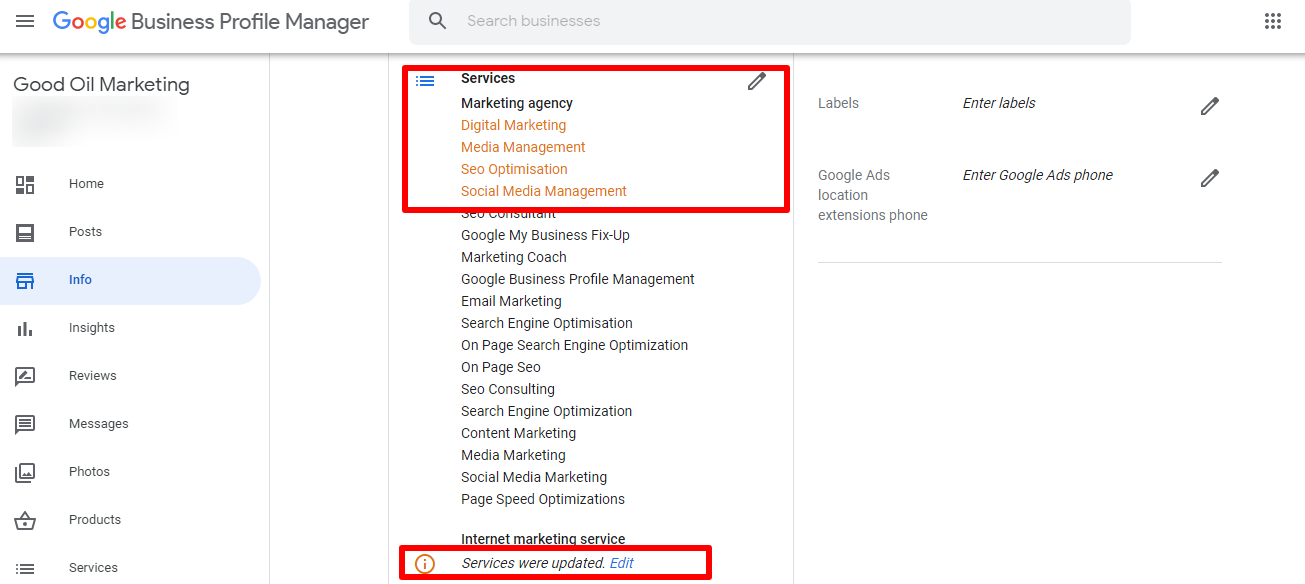Click the Products basket icon
The width and height of the screenshot is (1305, 584).
tap(25, 520)
